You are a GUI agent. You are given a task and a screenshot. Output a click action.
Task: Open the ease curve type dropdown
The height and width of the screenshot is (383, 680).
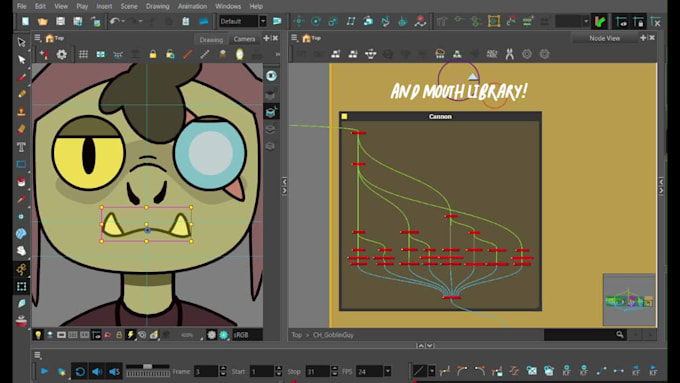coord(432,371)
